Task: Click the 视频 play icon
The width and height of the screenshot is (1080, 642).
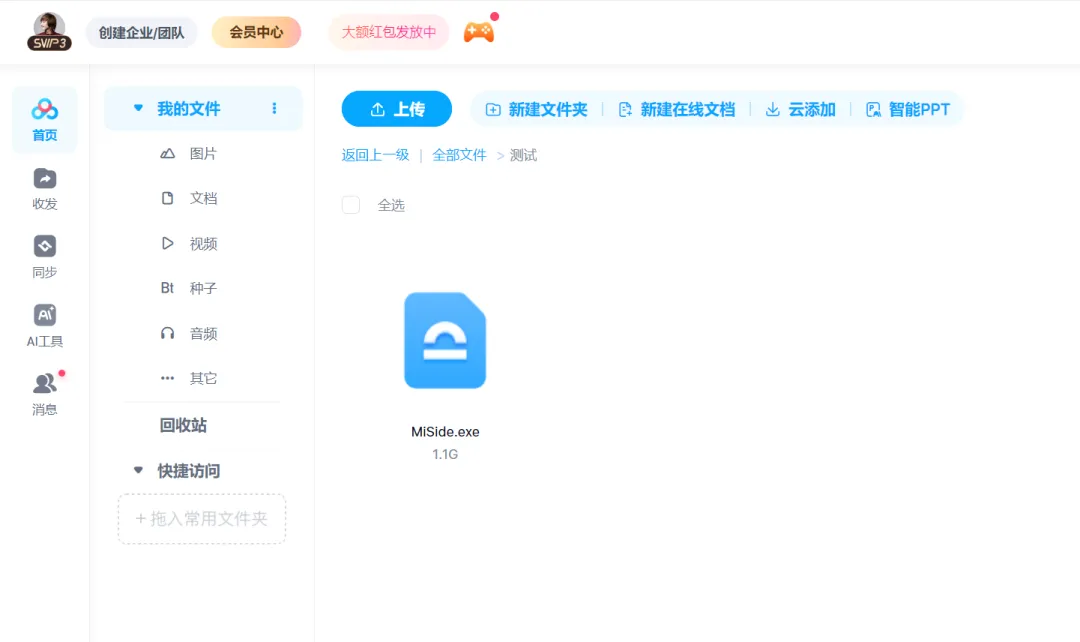Action: [167, 243]
